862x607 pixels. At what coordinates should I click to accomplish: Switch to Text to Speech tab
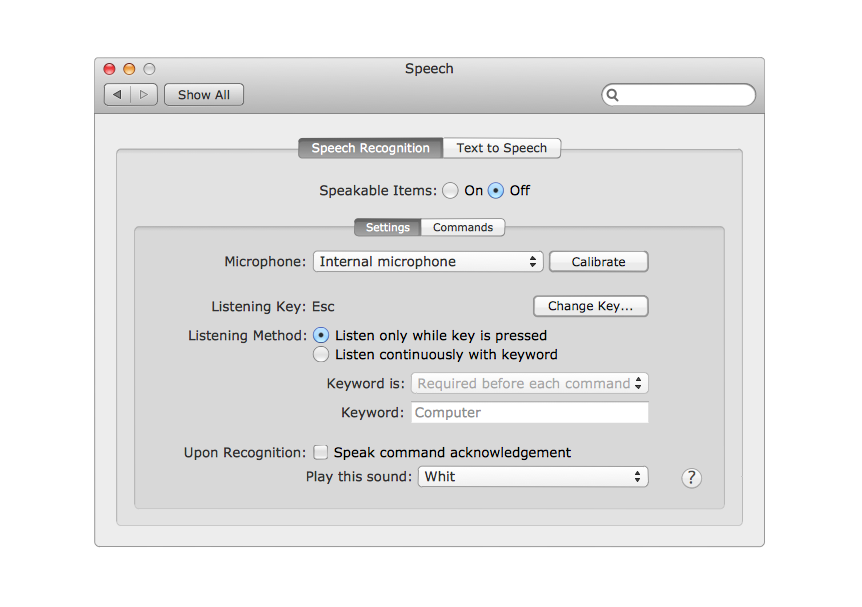click(501, 148)
